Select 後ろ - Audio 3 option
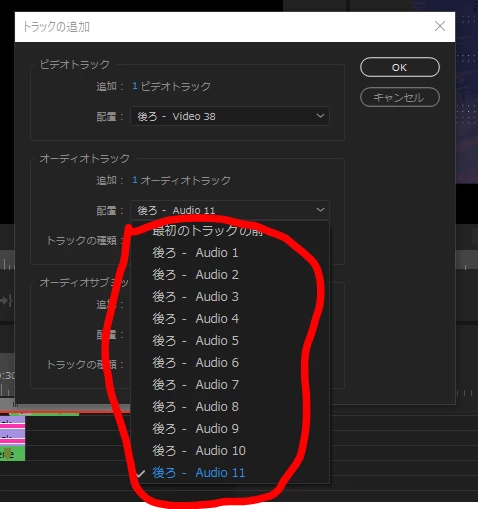The width and height of the screenshot is (478, 509). coord(230,297)
